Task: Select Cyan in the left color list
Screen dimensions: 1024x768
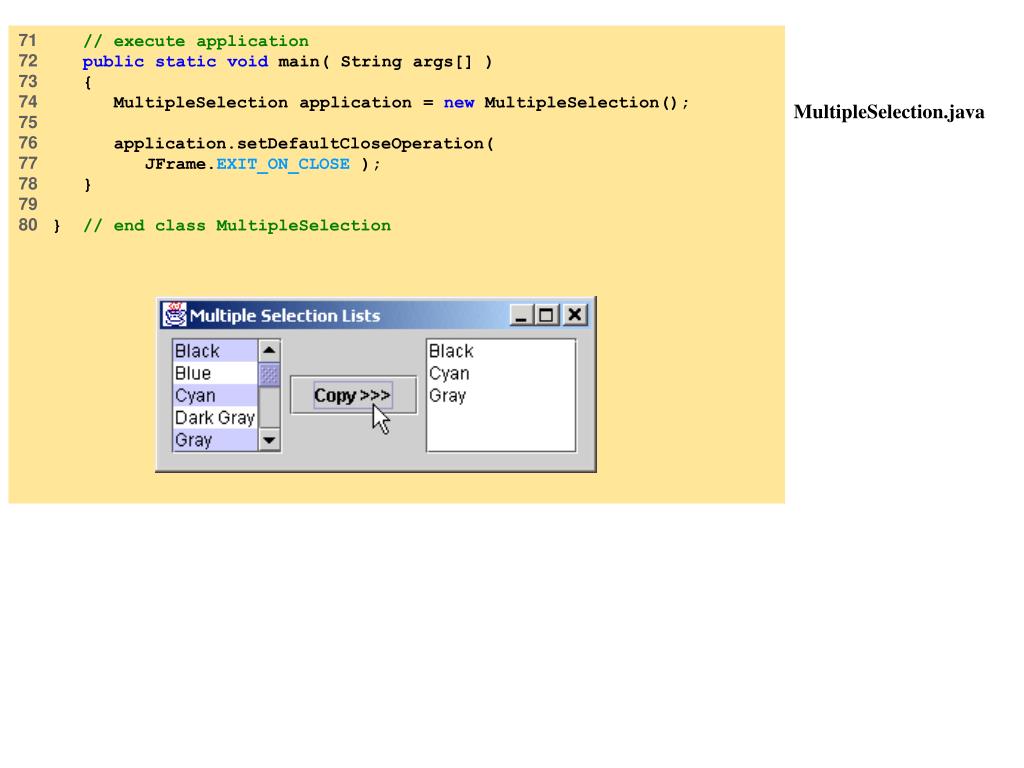Action: (x=216, y=395)
